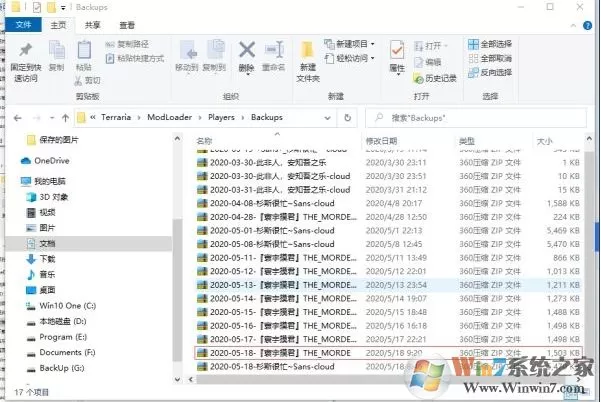Navigate to Players in breadcrumb path

[221, 117]
